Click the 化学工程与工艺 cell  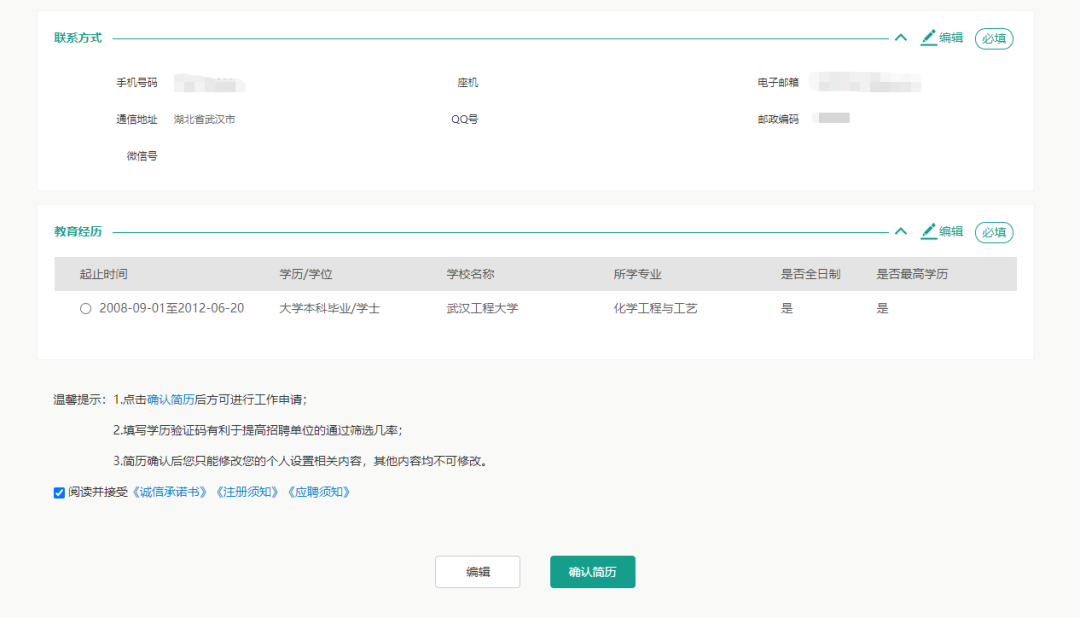coord(655,309)
